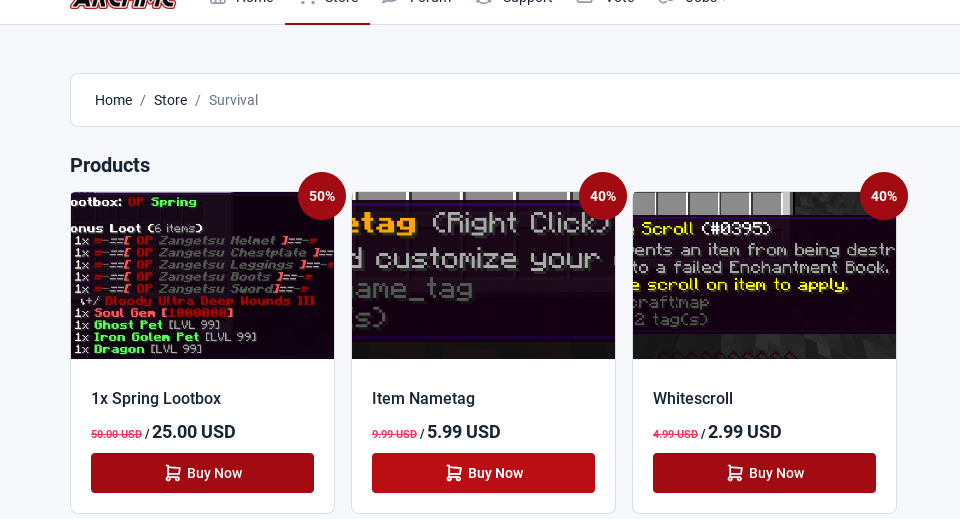The height and width of the screenshot is (519, 960).
Task: Click Survival in the breadcrumb
Action: tap(233, 100)
